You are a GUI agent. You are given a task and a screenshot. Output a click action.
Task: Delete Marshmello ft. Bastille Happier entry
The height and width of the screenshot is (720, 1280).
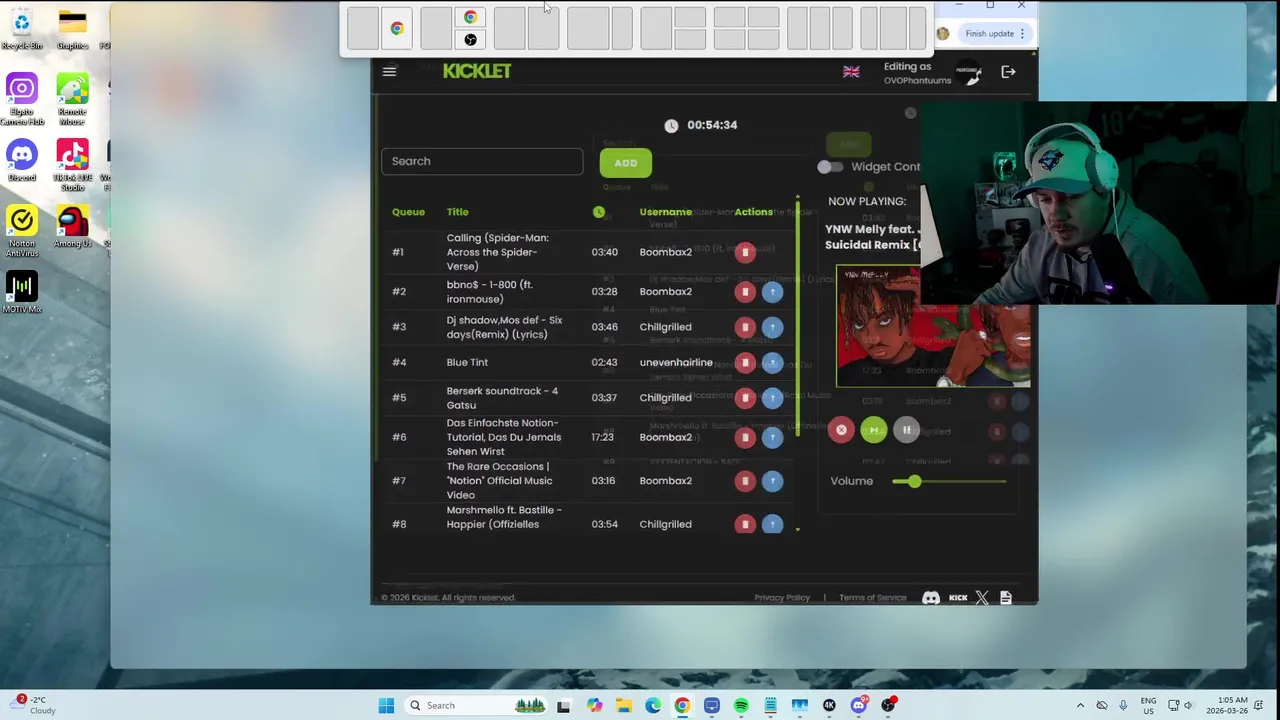(745, 524)
